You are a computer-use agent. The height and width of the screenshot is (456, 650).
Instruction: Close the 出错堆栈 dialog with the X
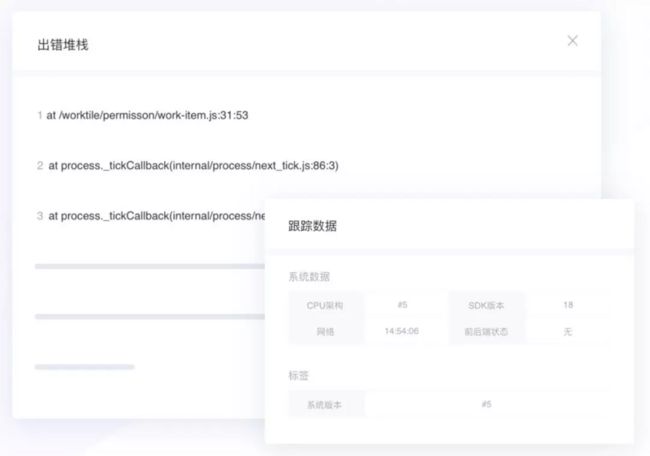[572, 41]
